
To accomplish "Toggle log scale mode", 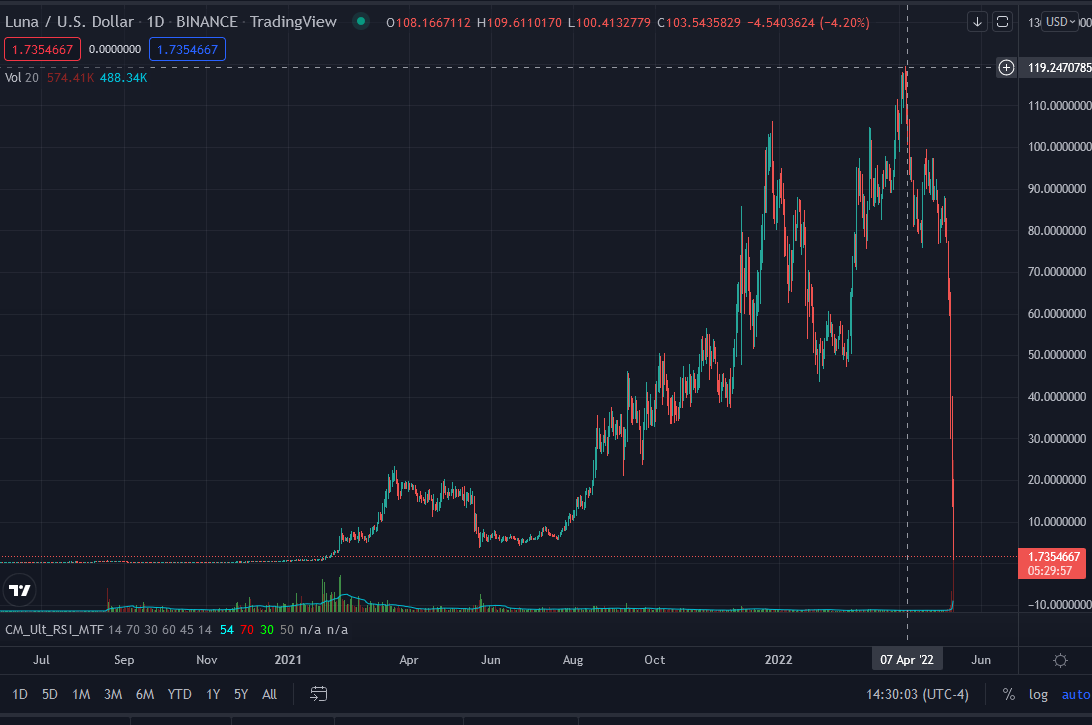I will click(x=1039, y=694).
